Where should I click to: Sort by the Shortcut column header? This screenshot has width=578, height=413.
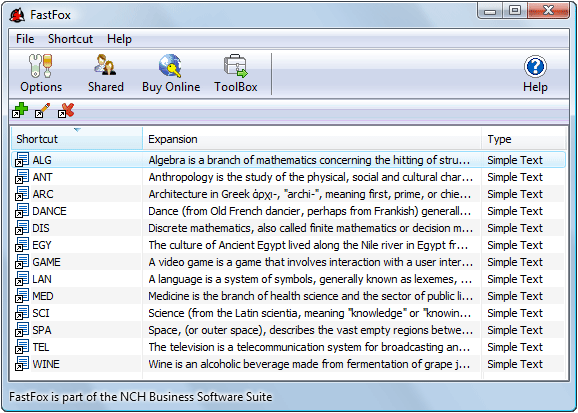point(77,139)
